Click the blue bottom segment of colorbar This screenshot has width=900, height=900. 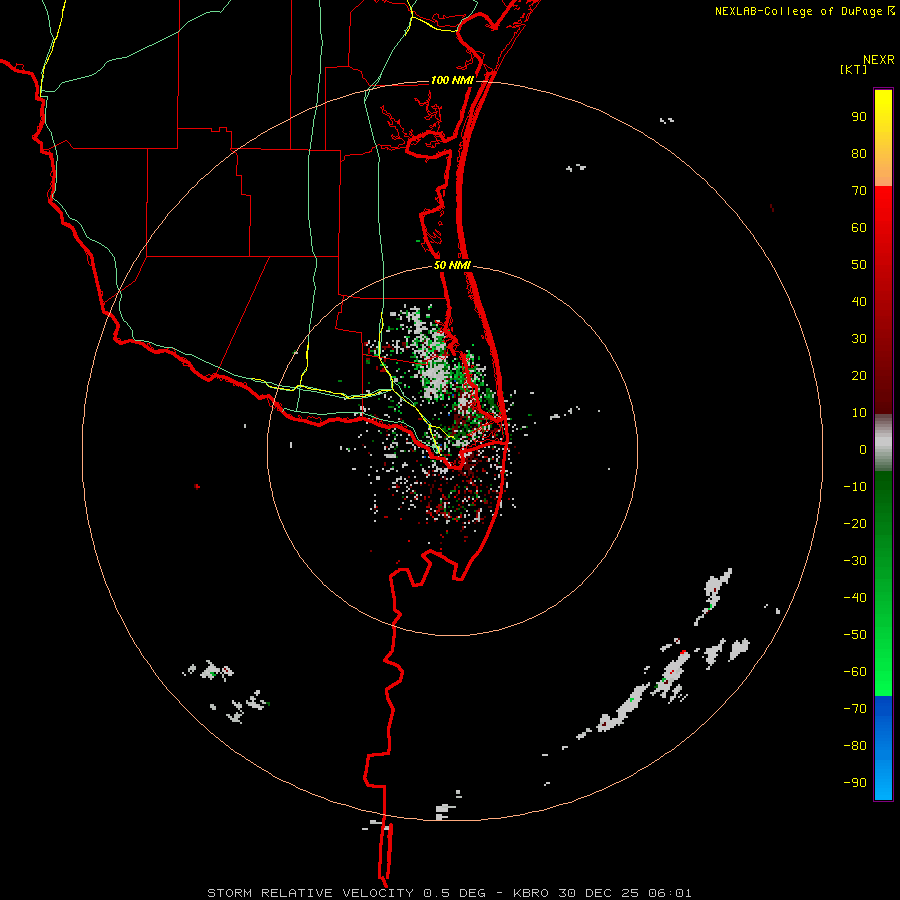click(x=883, y=748)
